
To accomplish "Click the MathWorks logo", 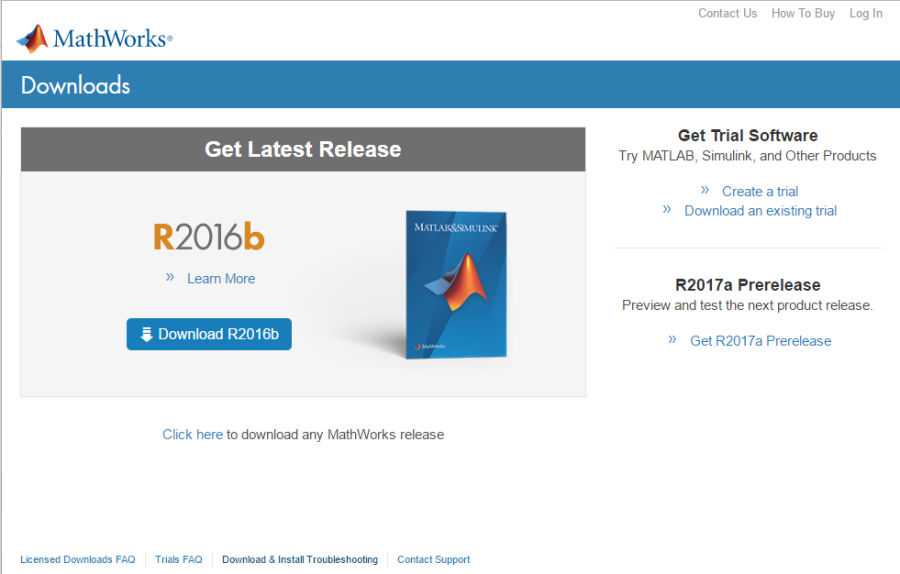I will click(95, 39).
